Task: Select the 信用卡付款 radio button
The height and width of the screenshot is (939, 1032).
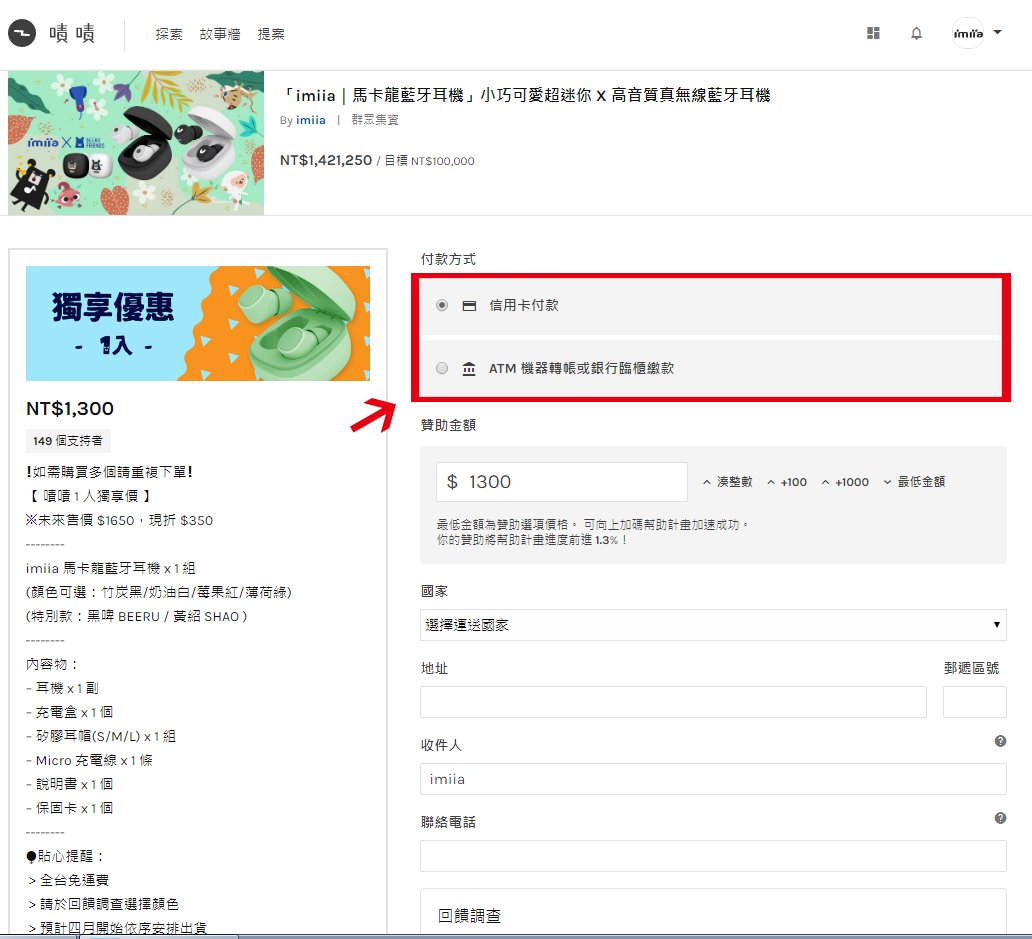Action: [x=442, y=305]
